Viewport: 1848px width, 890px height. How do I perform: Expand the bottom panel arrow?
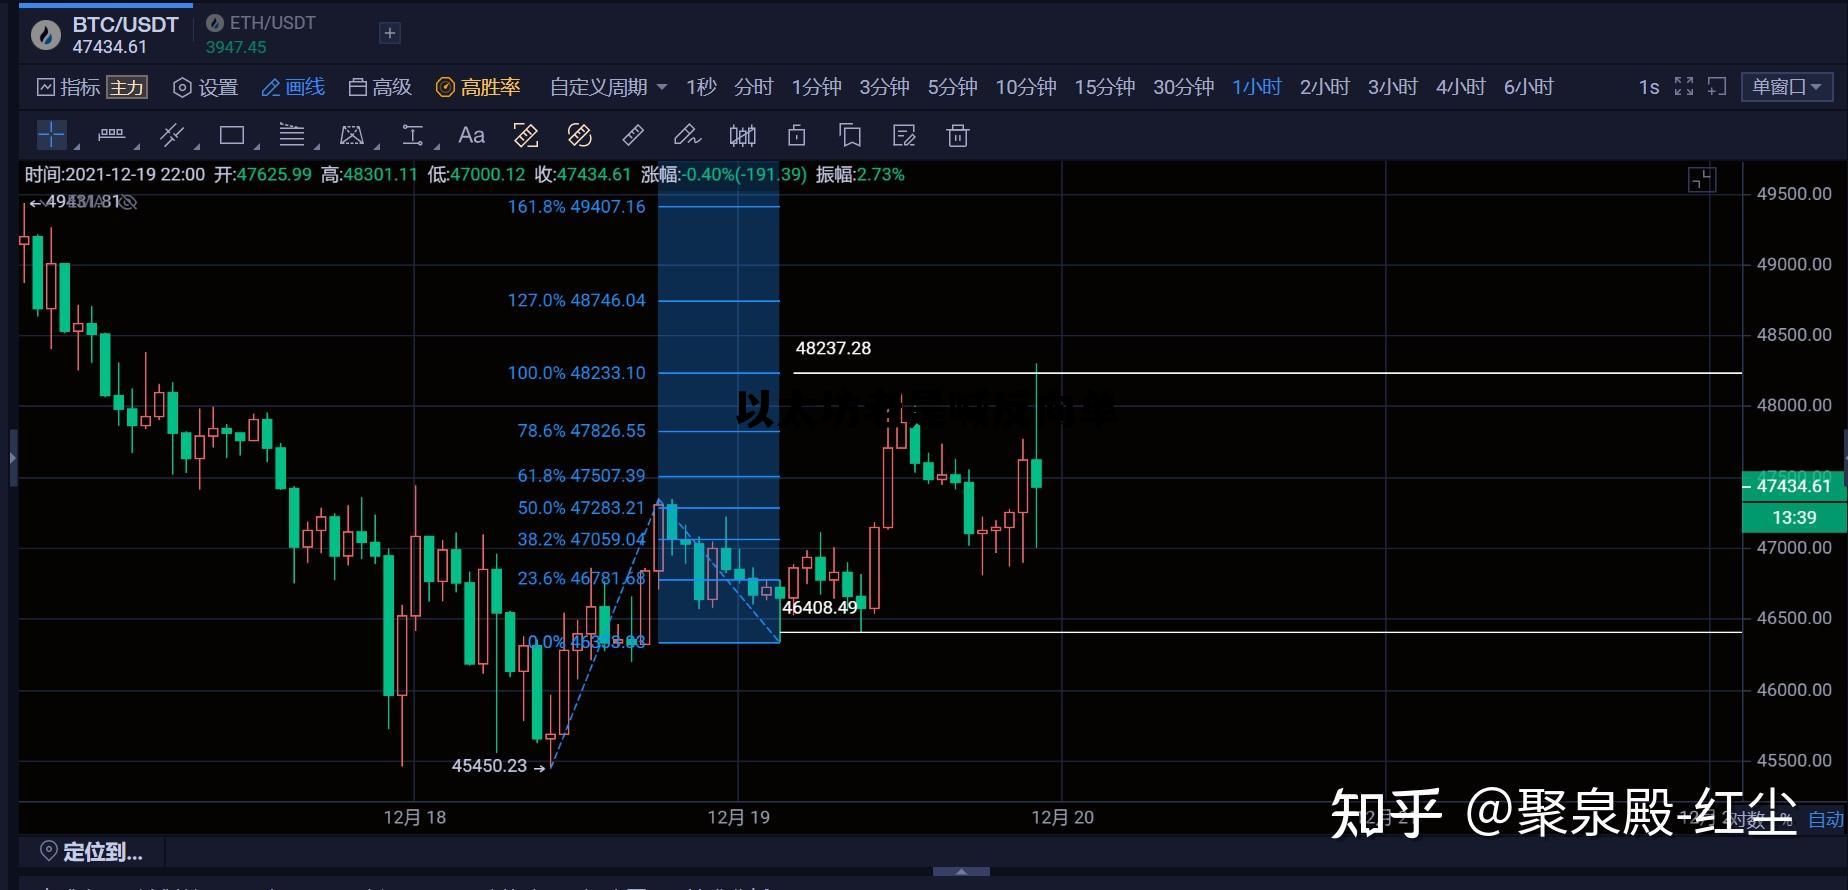pos(961,871)
